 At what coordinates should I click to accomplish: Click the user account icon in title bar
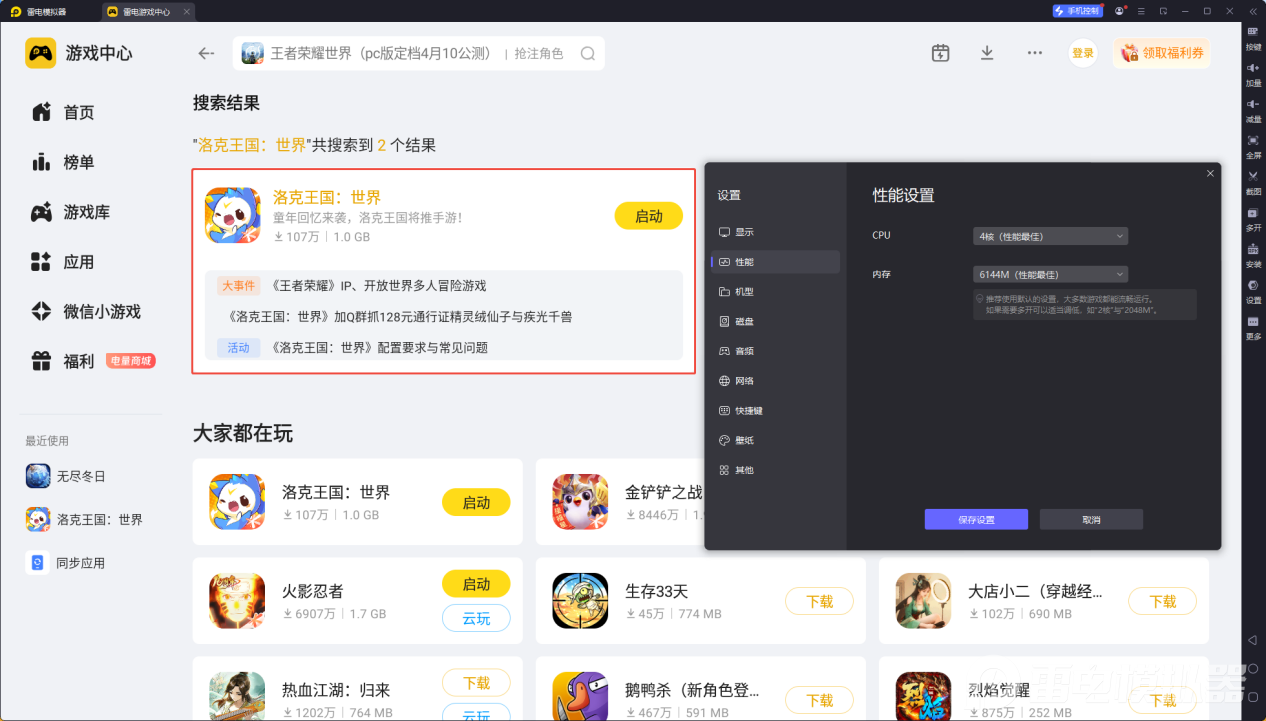coord(1120,11)
